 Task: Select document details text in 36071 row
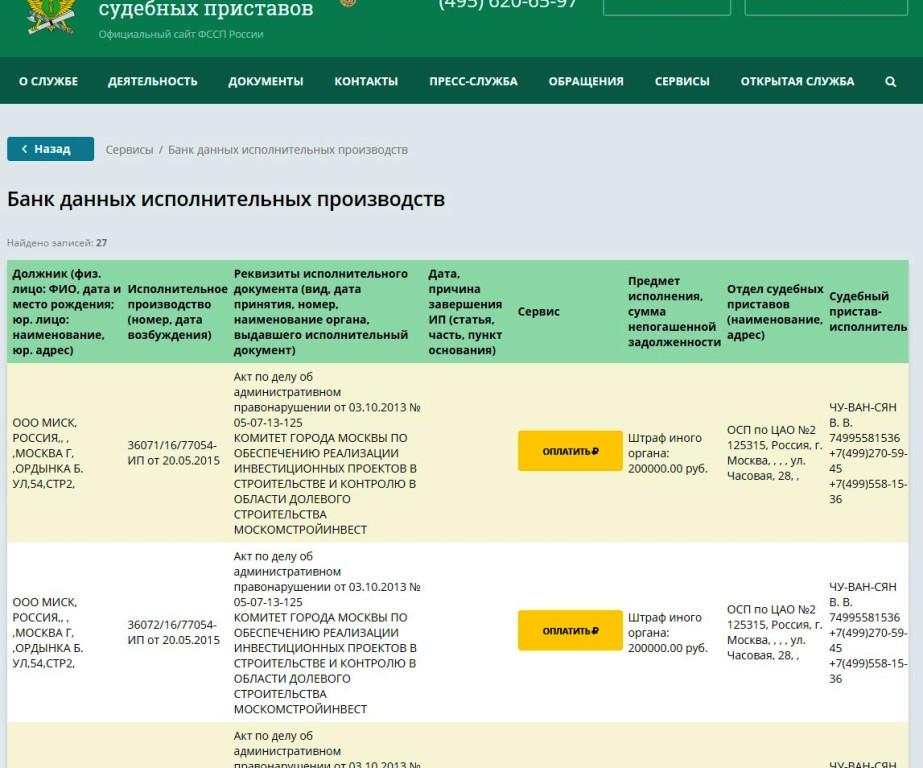327,453
